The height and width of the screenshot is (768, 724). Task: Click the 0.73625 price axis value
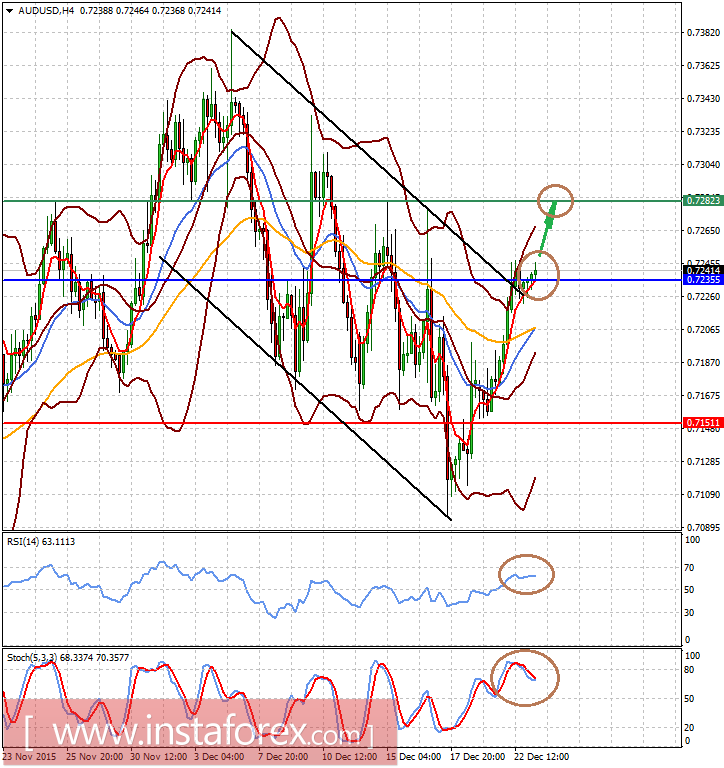(703, 66)
